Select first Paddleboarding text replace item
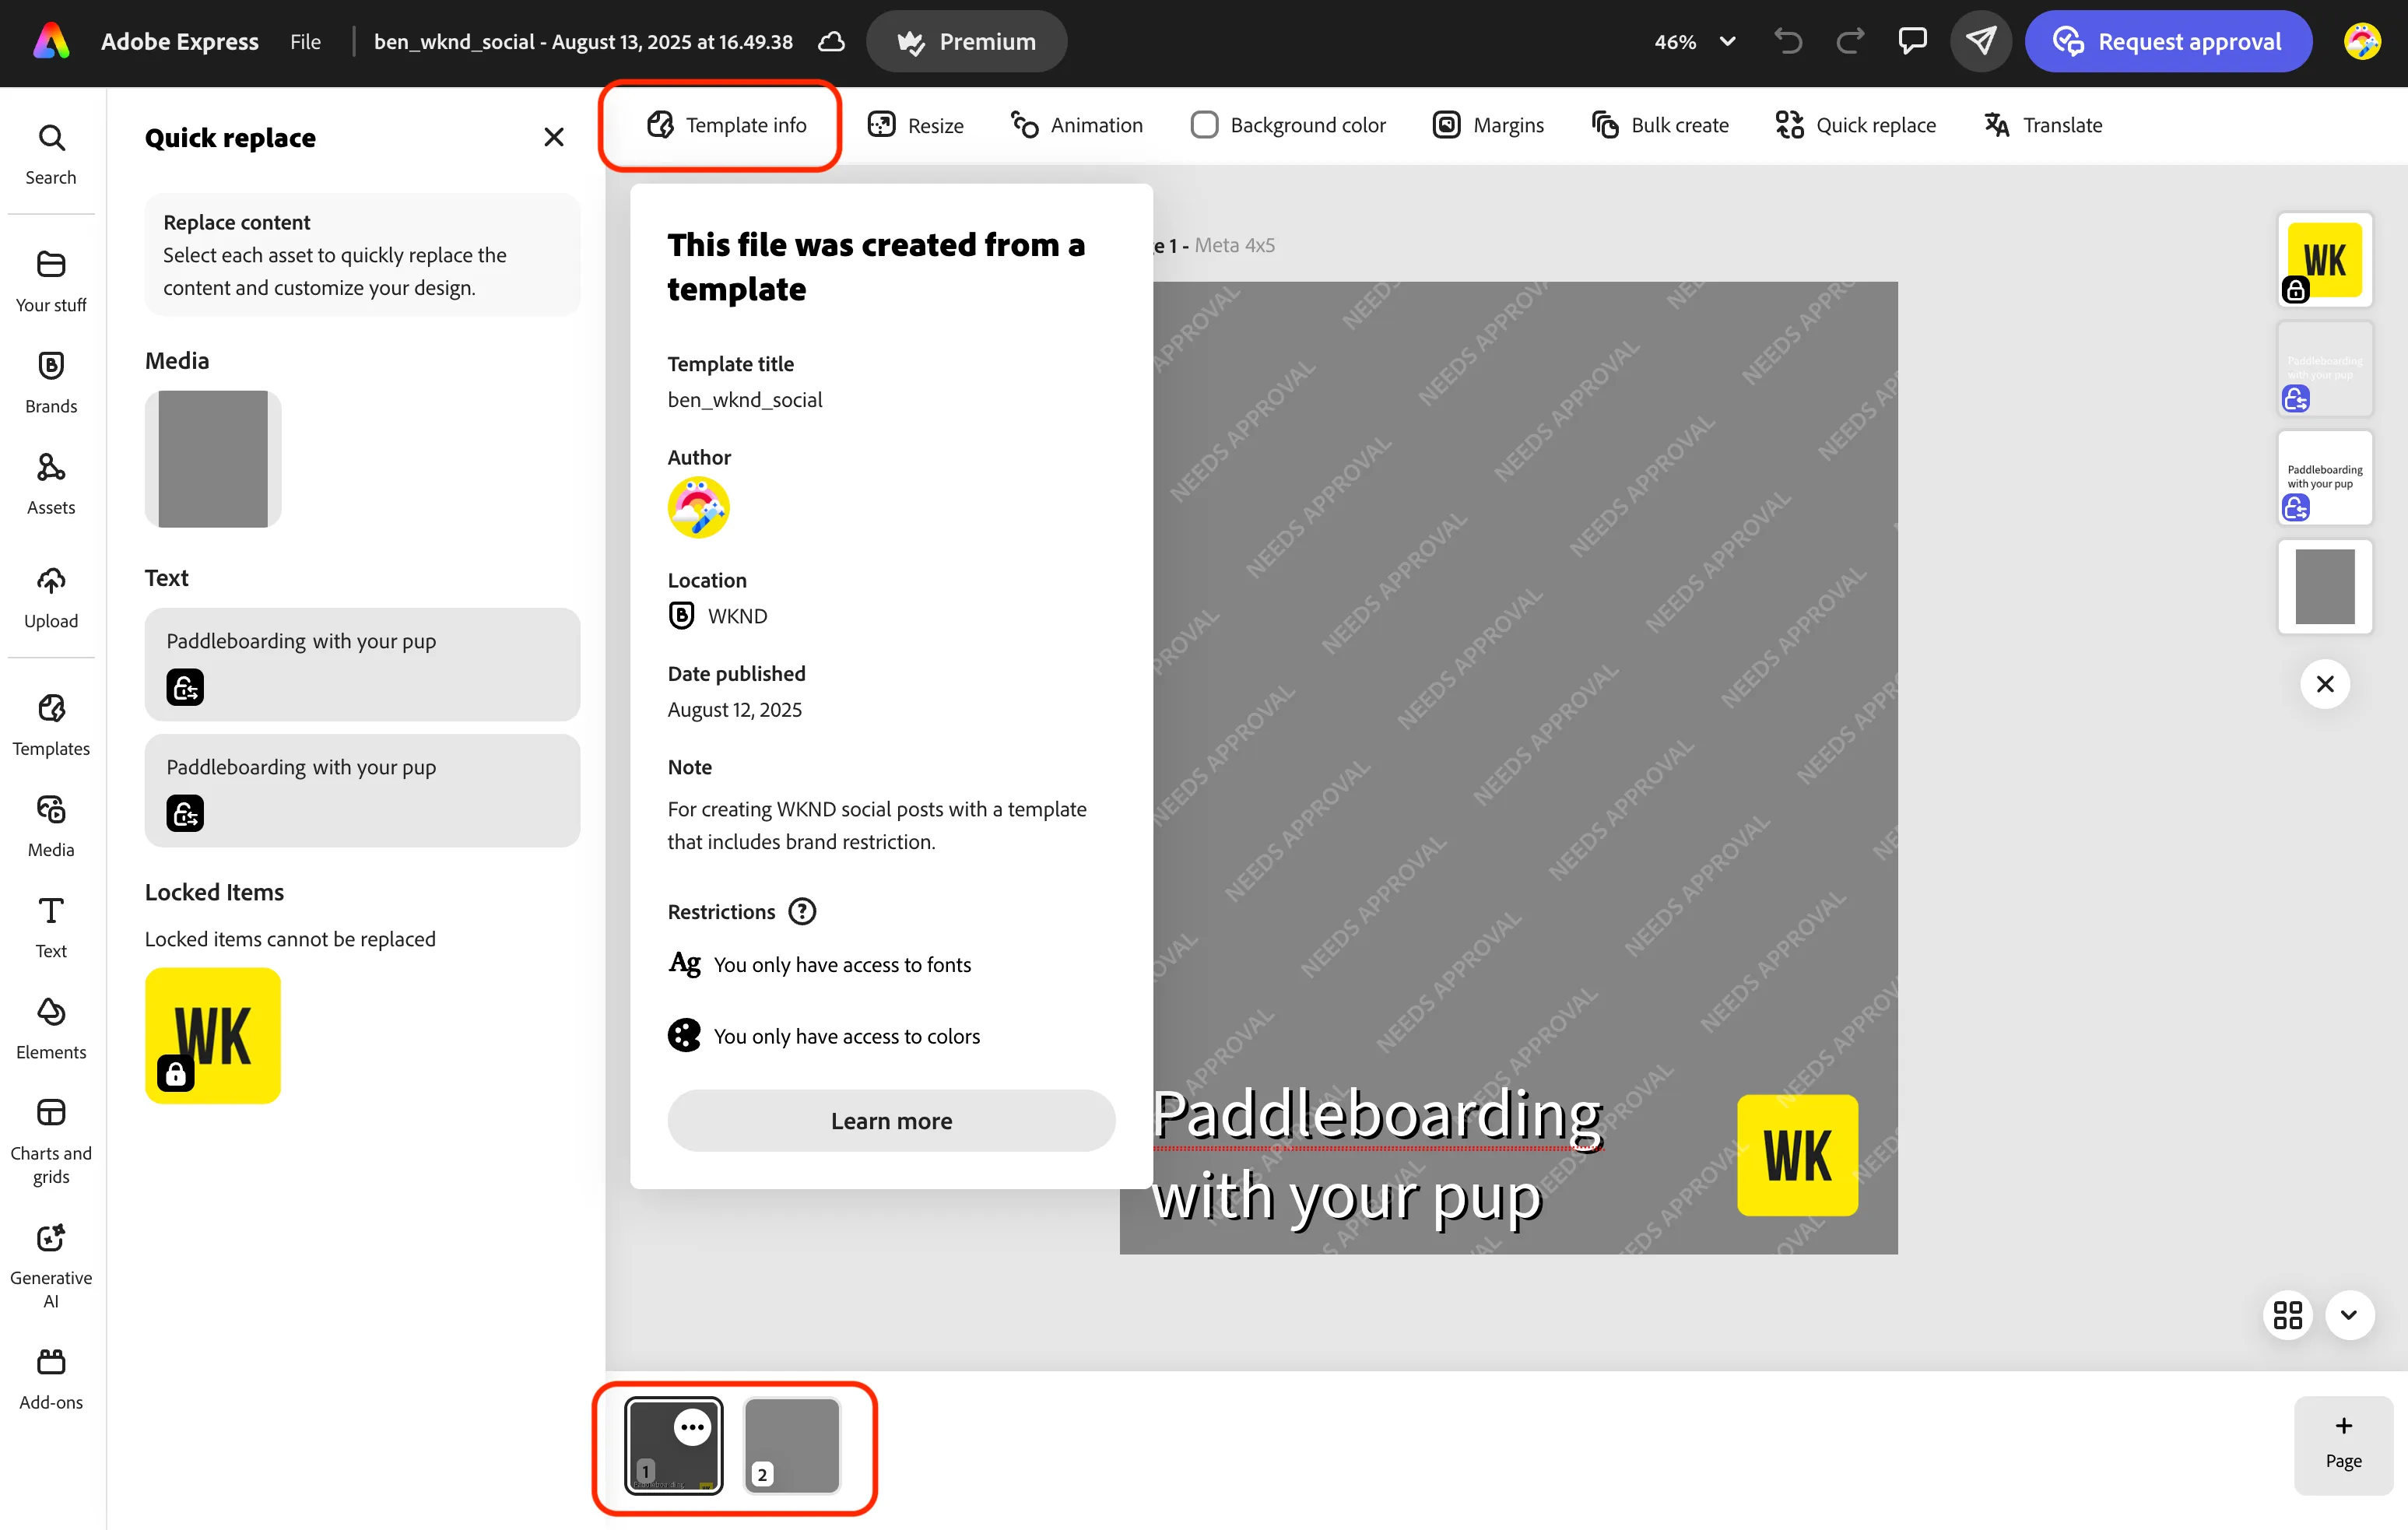The image size is (2408, 1530). click(x=362, y=664)
